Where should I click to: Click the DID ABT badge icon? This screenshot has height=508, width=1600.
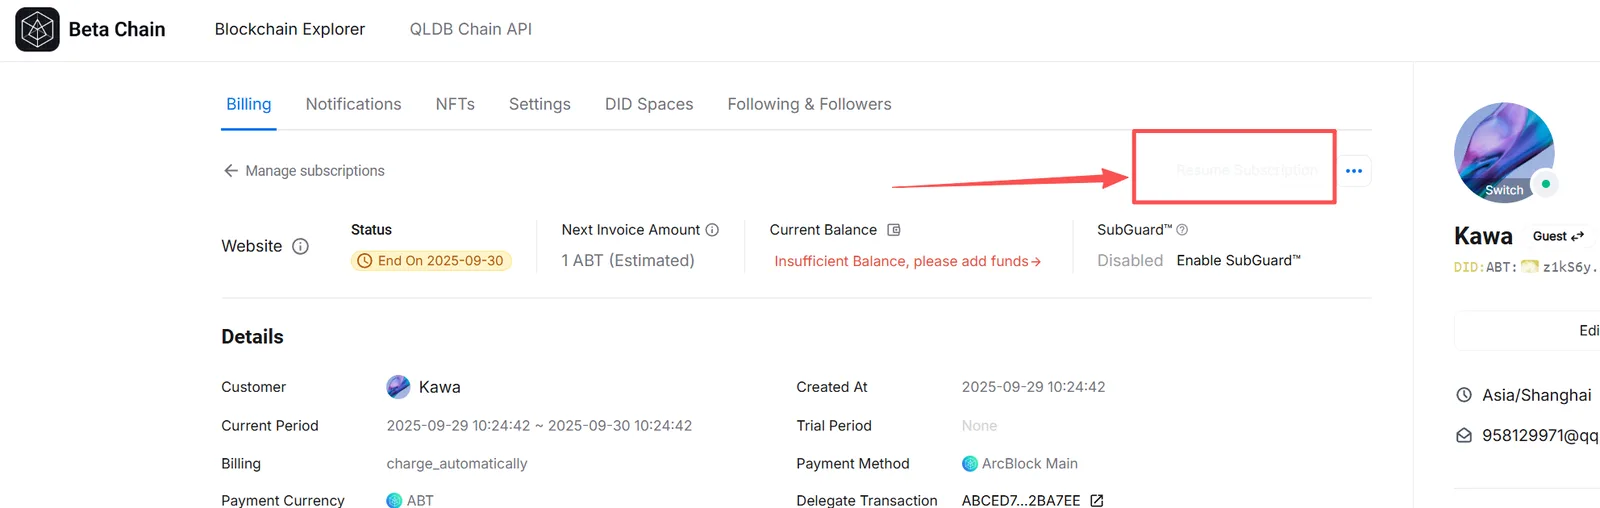pos(1530,267)
